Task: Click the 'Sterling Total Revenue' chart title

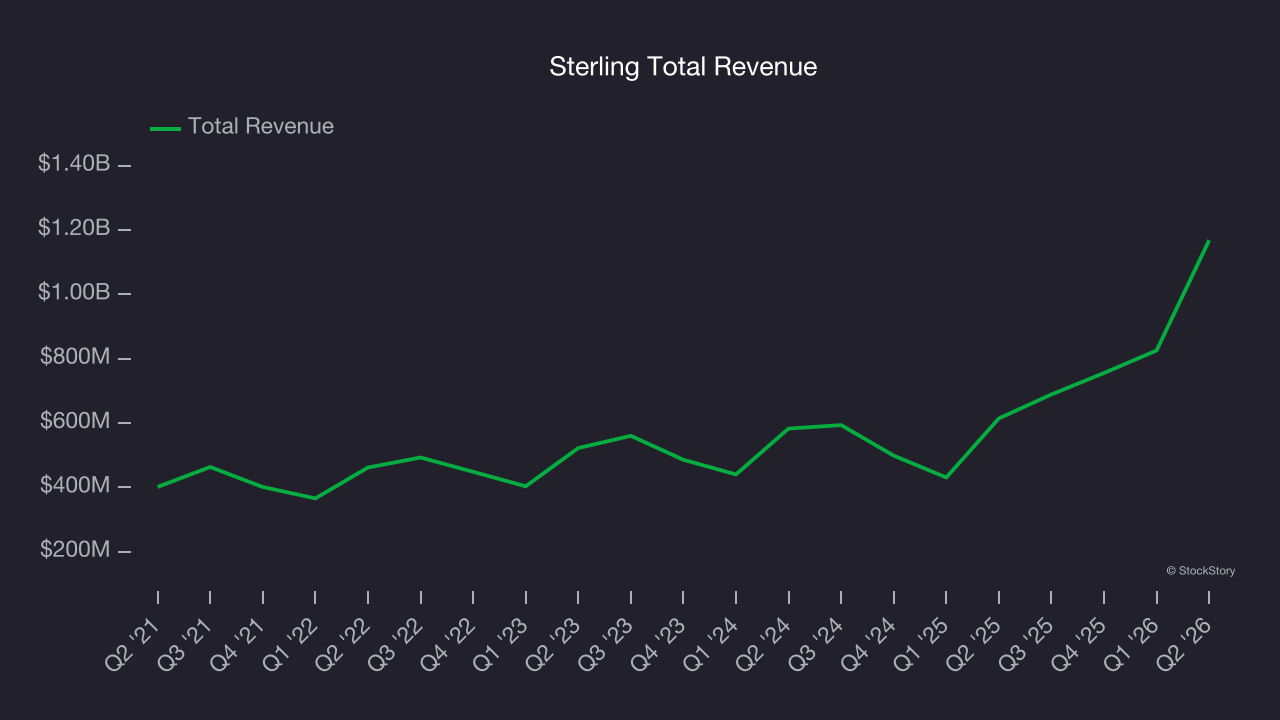Action: (683, 67)
